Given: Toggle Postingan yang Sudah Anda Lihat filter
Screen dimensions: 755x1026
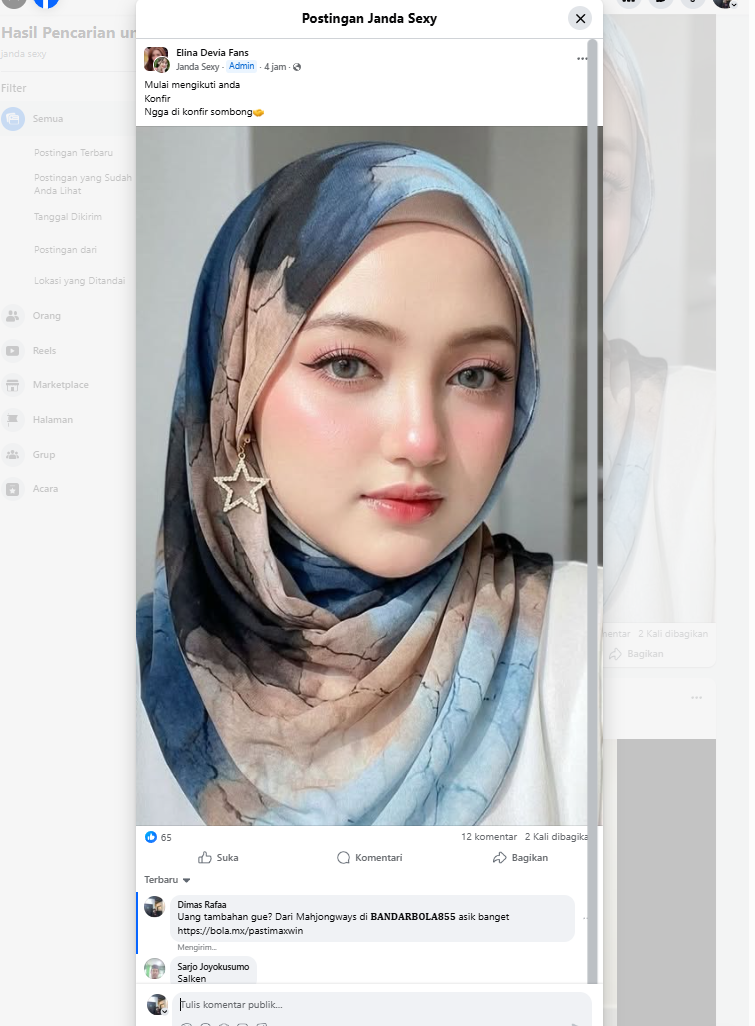Looking at the screenshot, I should [82, 185].
